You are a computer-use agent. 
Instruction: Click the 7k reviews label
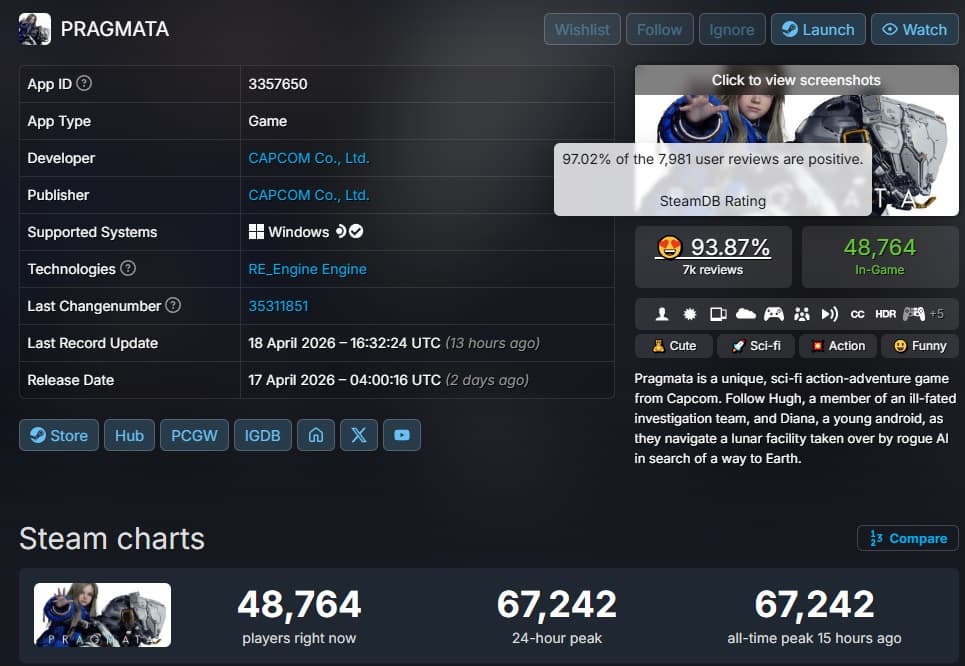coord(713,270)
